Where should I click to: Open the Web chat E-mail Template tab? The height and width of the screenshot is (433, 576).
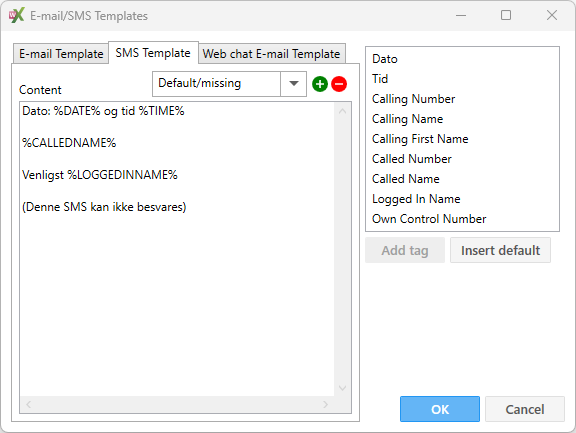[271, 54]
